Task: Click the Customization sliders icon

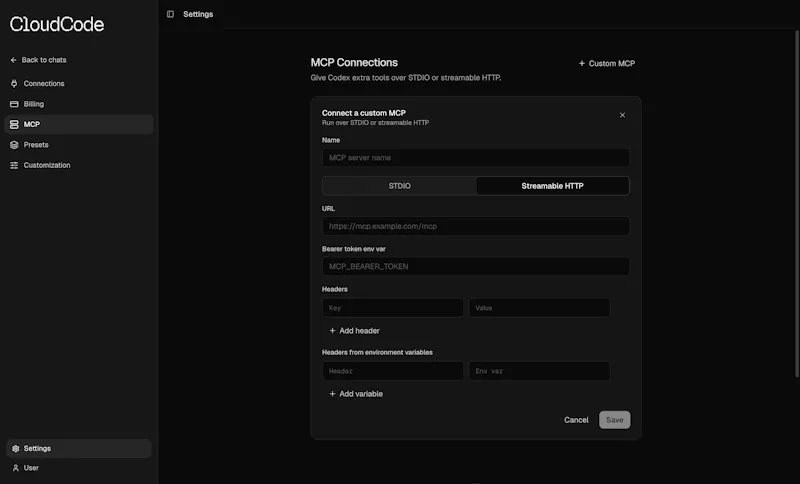Action: 14,165
